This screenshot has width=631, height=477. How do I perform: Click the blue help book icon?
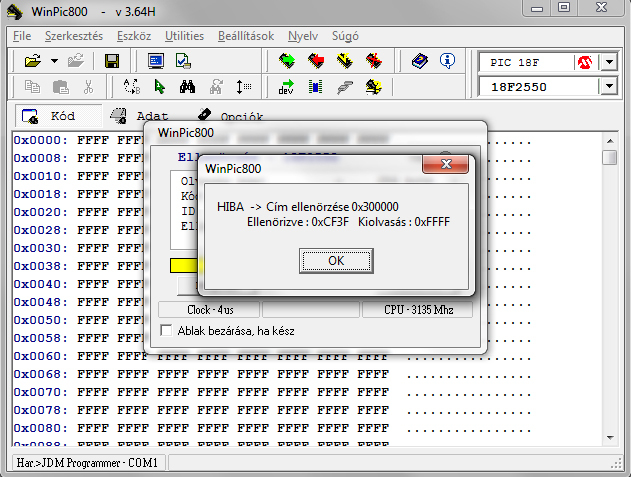tap(420, 61)
